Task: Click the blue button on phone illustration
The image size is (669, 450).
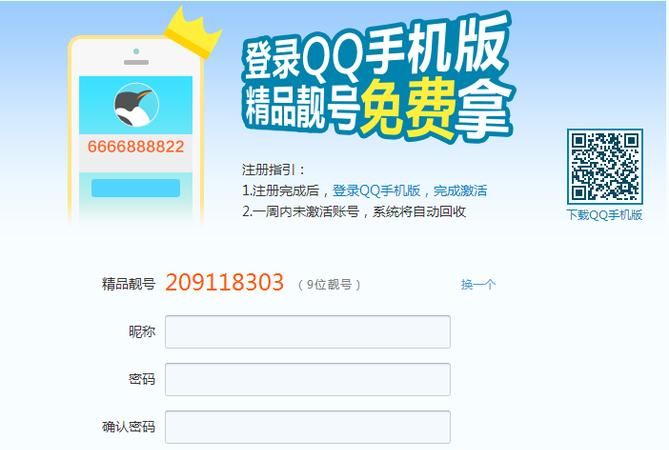Action: (136, 188)
